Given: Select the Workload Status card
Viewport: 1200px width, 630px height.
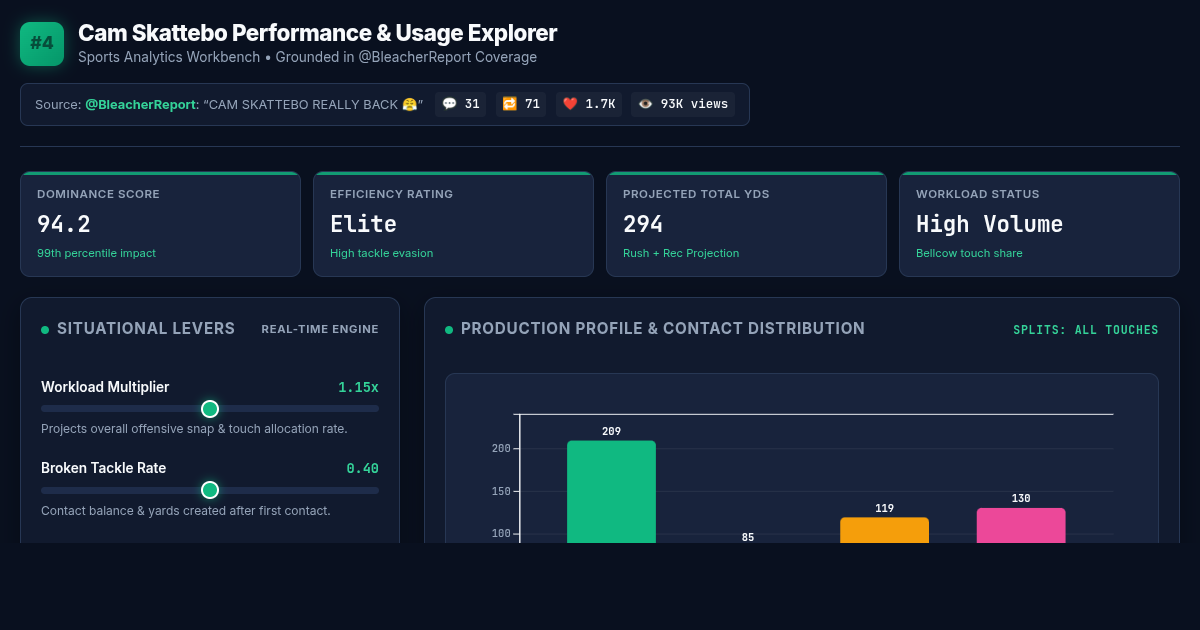Looking at the screenshot, I should click(1039, 224).
